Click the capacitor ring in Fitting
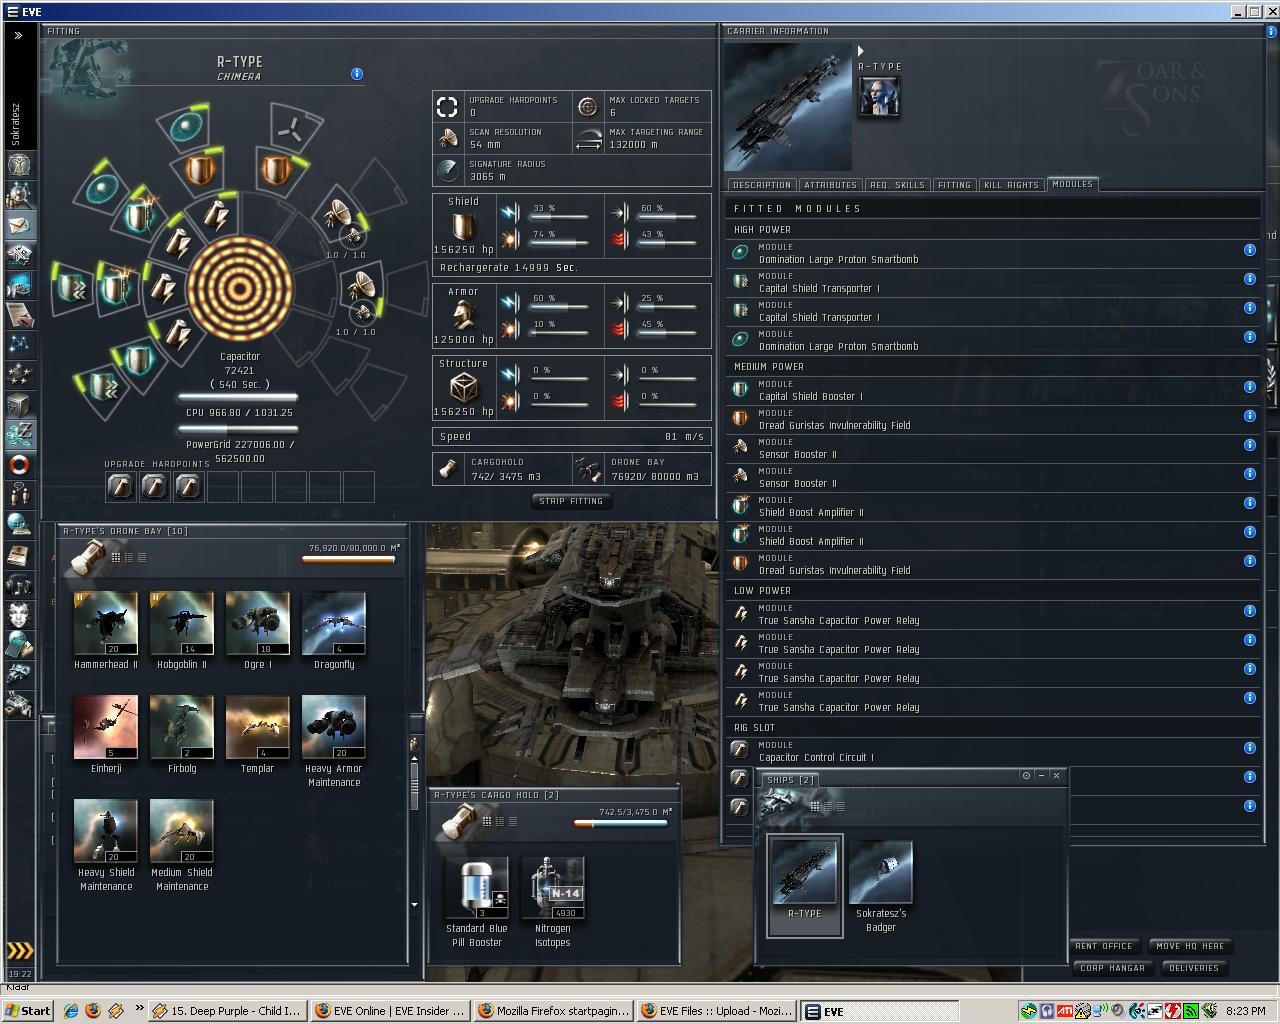This screenshot has height=1024, width=1280. [240, 289]
